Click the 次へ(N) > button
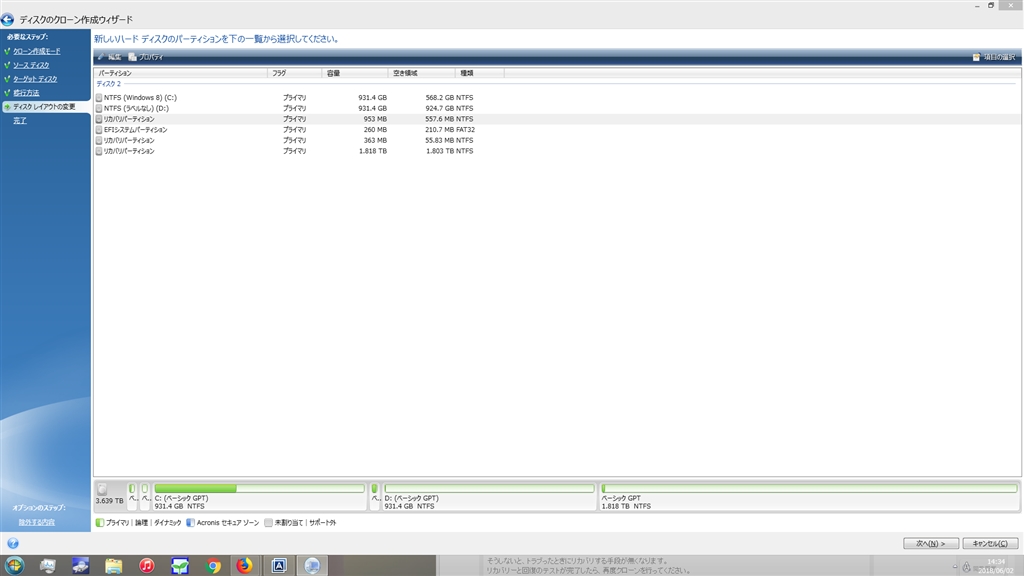The height and width of the screenshot is (576, 1024). 931,543
